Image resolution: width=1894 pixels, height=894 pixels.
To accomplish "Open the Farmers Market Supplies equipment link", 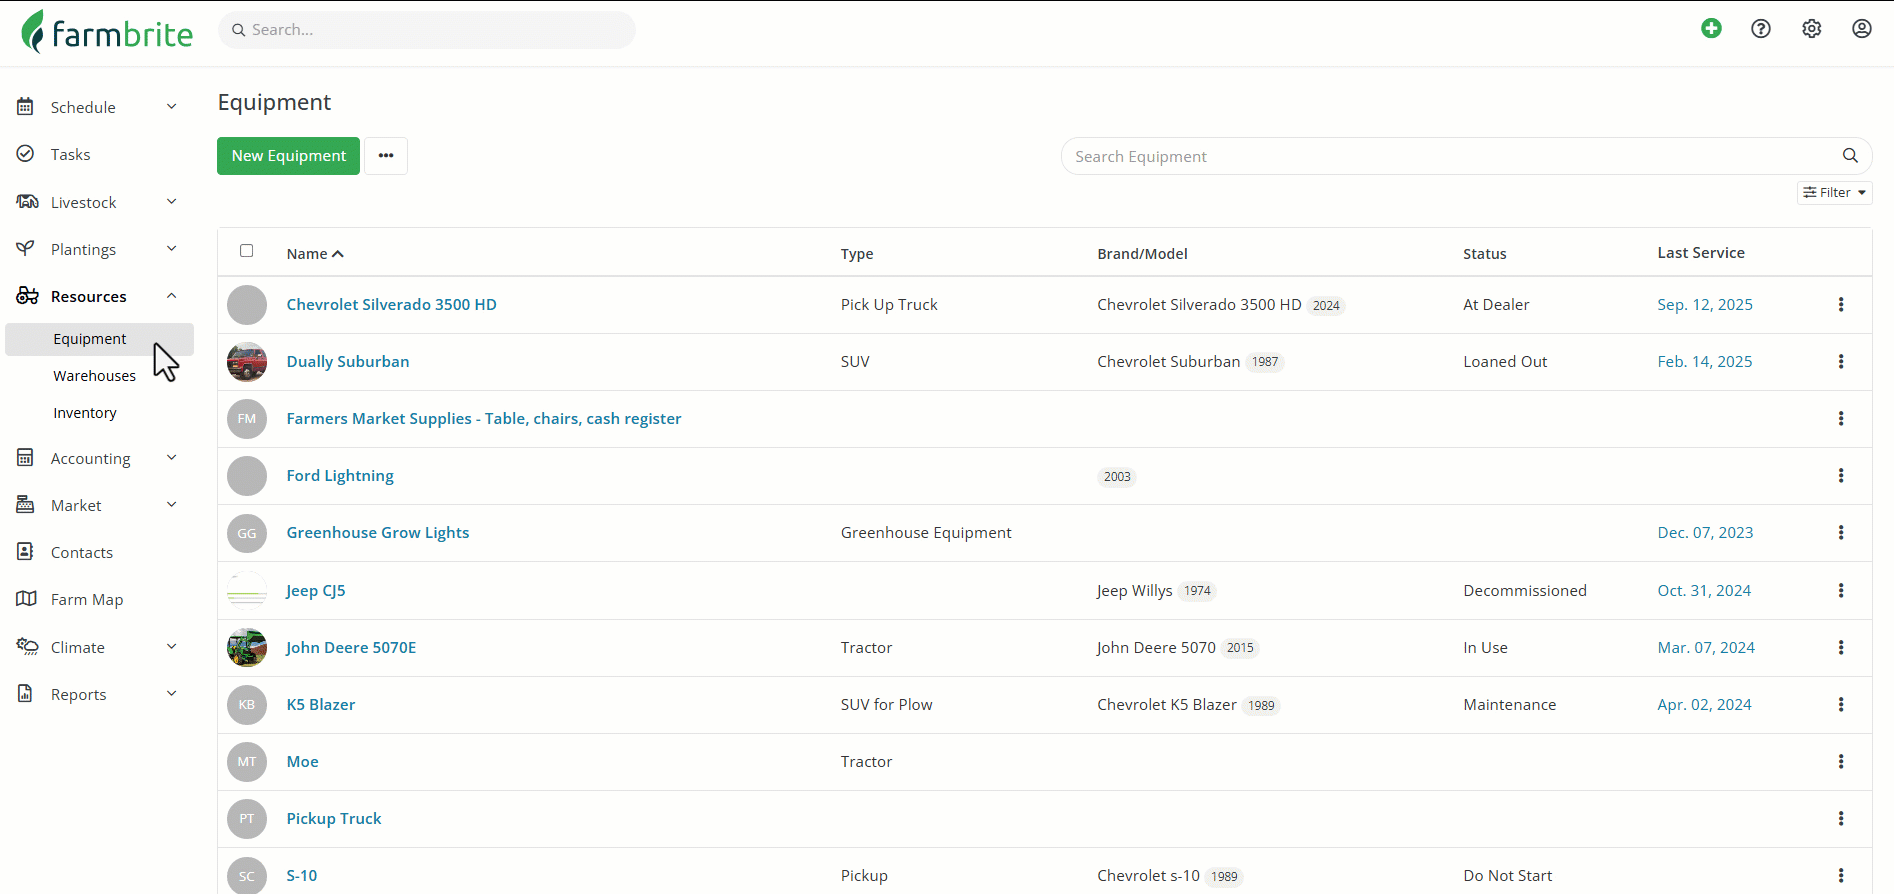I will (x=484, y=419).
